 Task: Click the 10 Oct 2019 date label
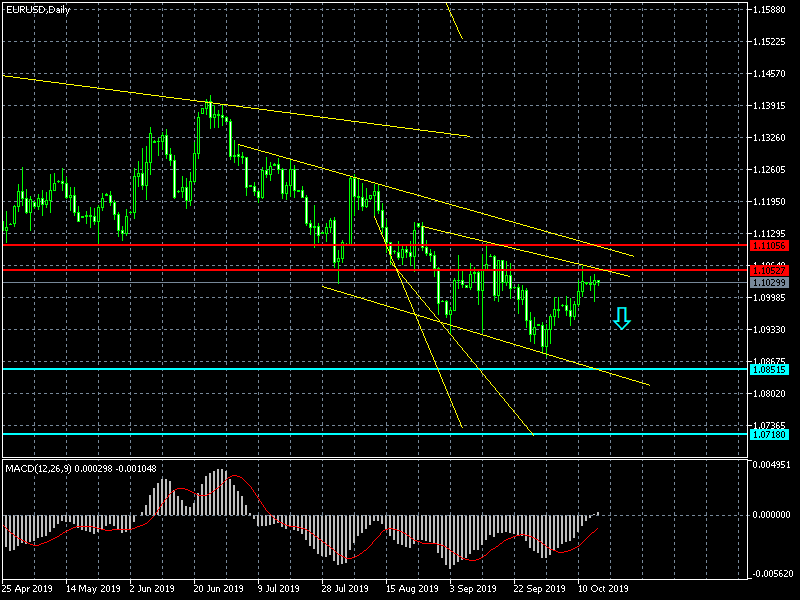click(604, 589)
